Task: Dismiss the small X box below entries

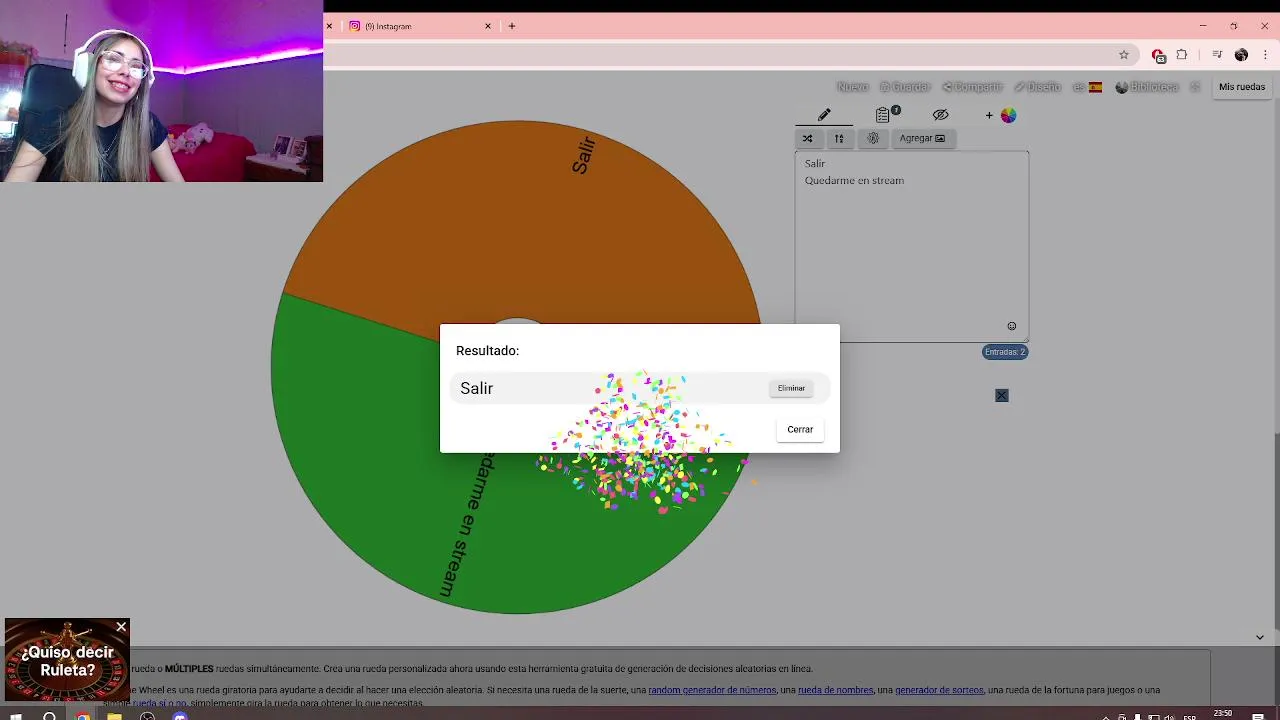Action: (x=1002, y=395)
